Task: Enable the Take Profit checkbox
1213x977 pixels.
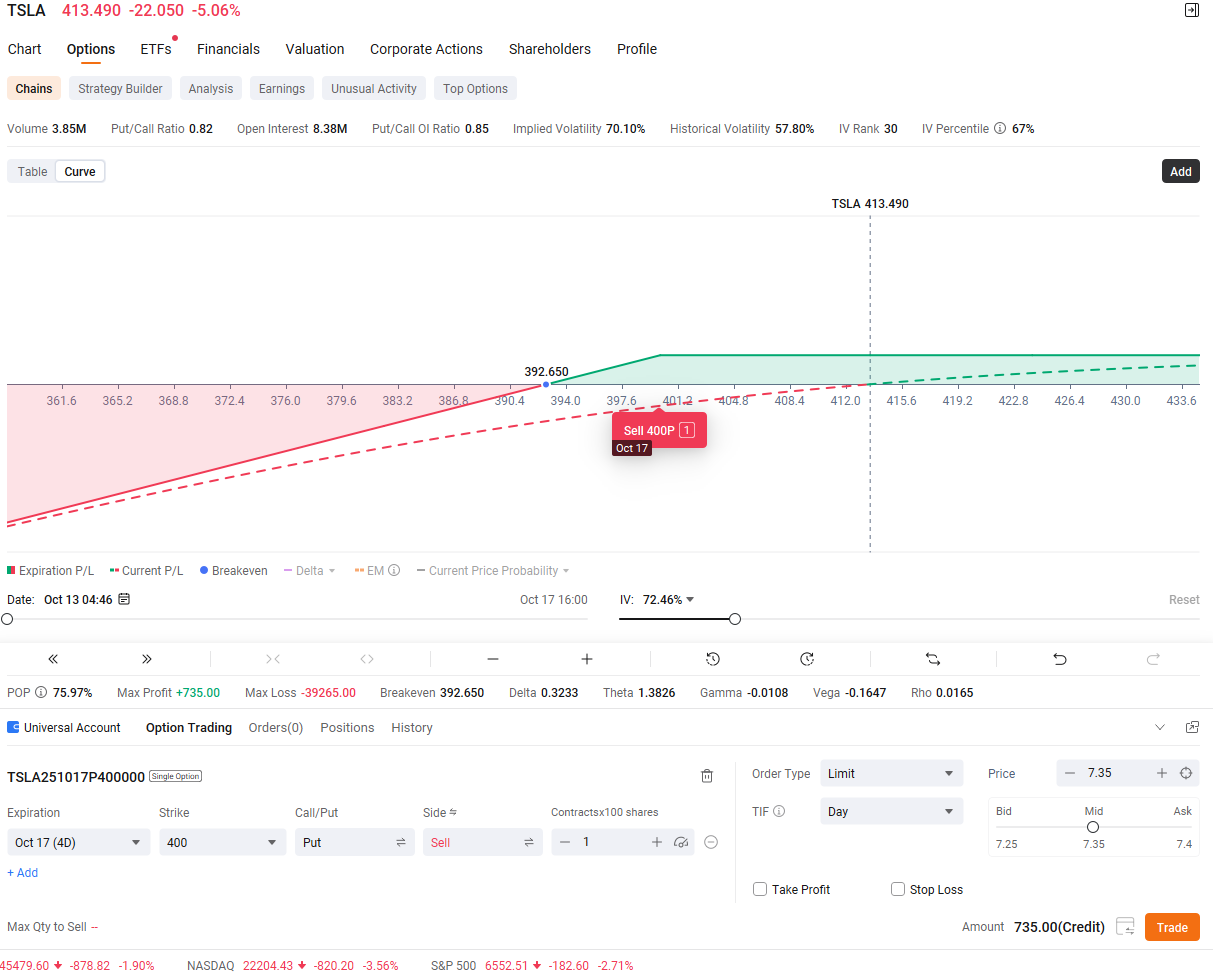Action: coord(760,889)
